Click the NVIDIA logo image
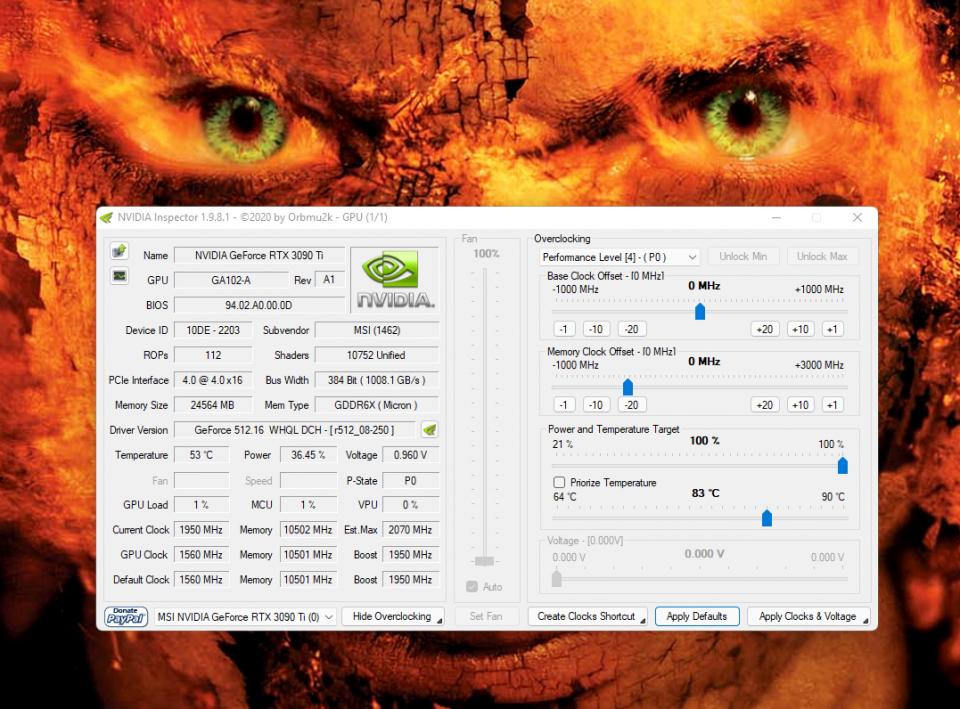The image size is (960, 709). tap(396, 279)
